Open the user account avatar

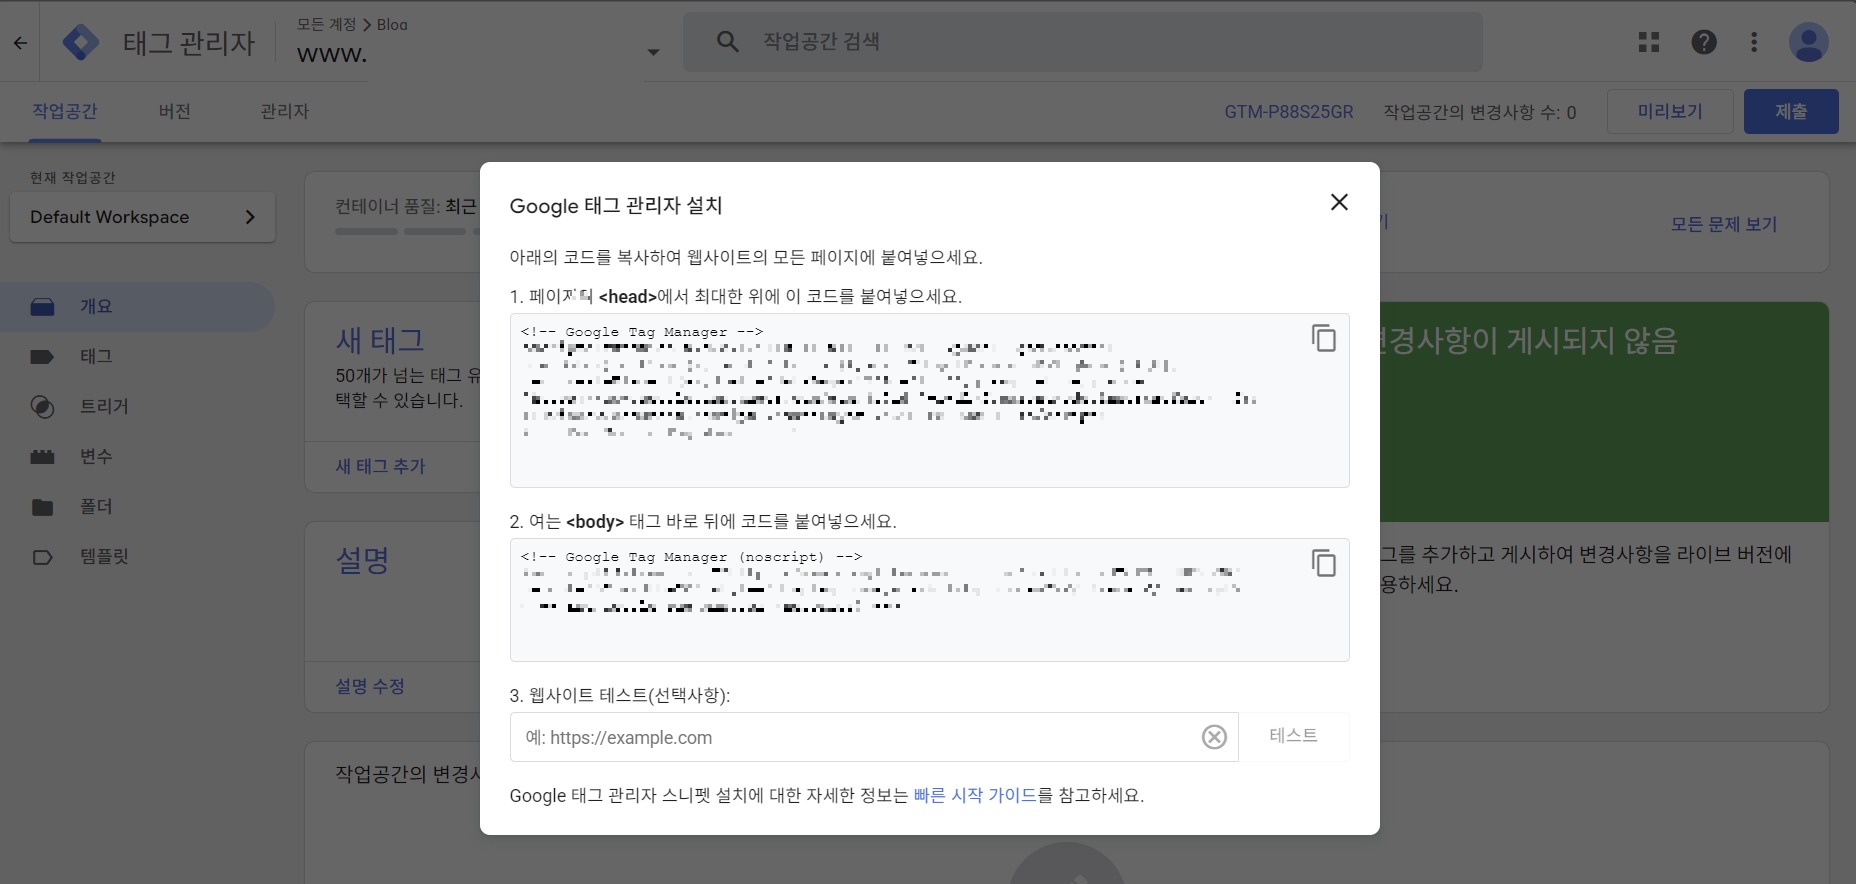1809,42
